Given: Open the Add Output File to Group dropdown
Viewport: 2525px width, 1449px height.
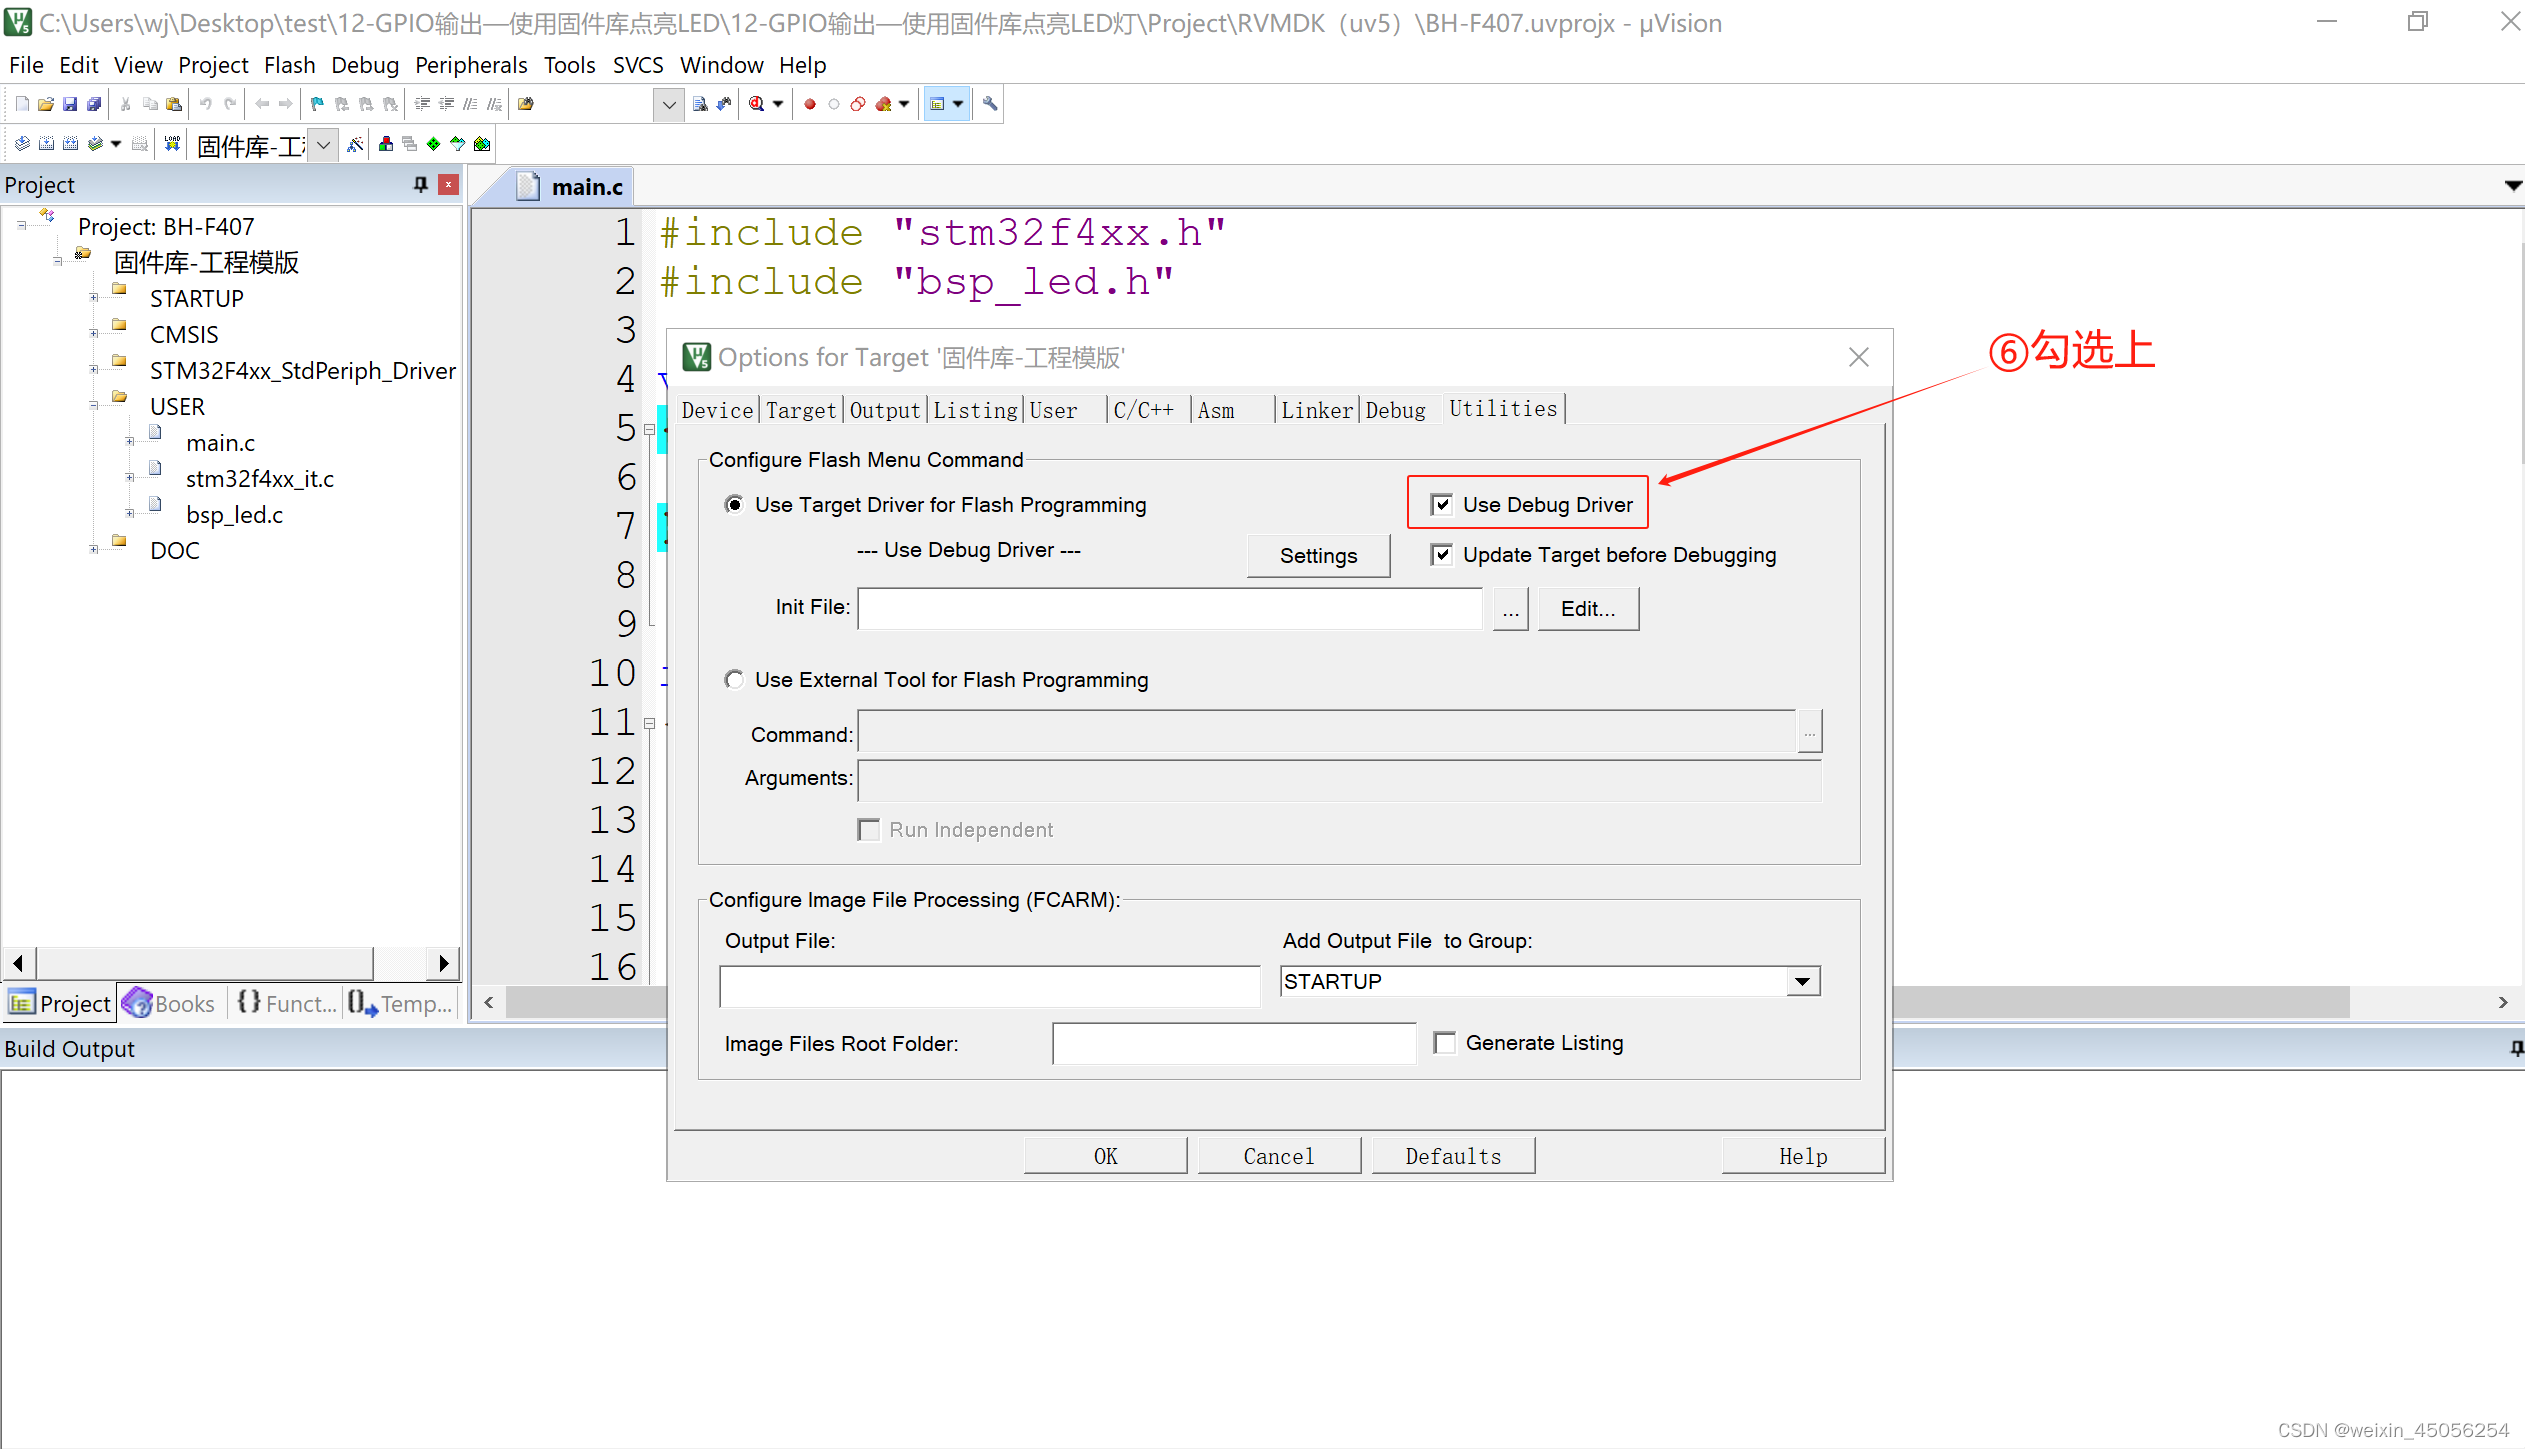Looking at the screenshot, I should [1802, 981].
